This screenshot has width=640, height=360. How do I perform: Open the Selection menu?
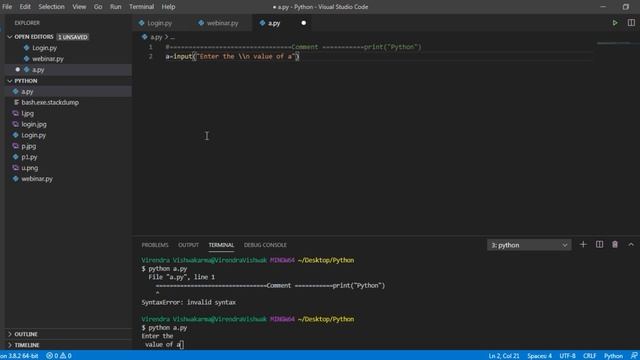click(x=51, y=7)
